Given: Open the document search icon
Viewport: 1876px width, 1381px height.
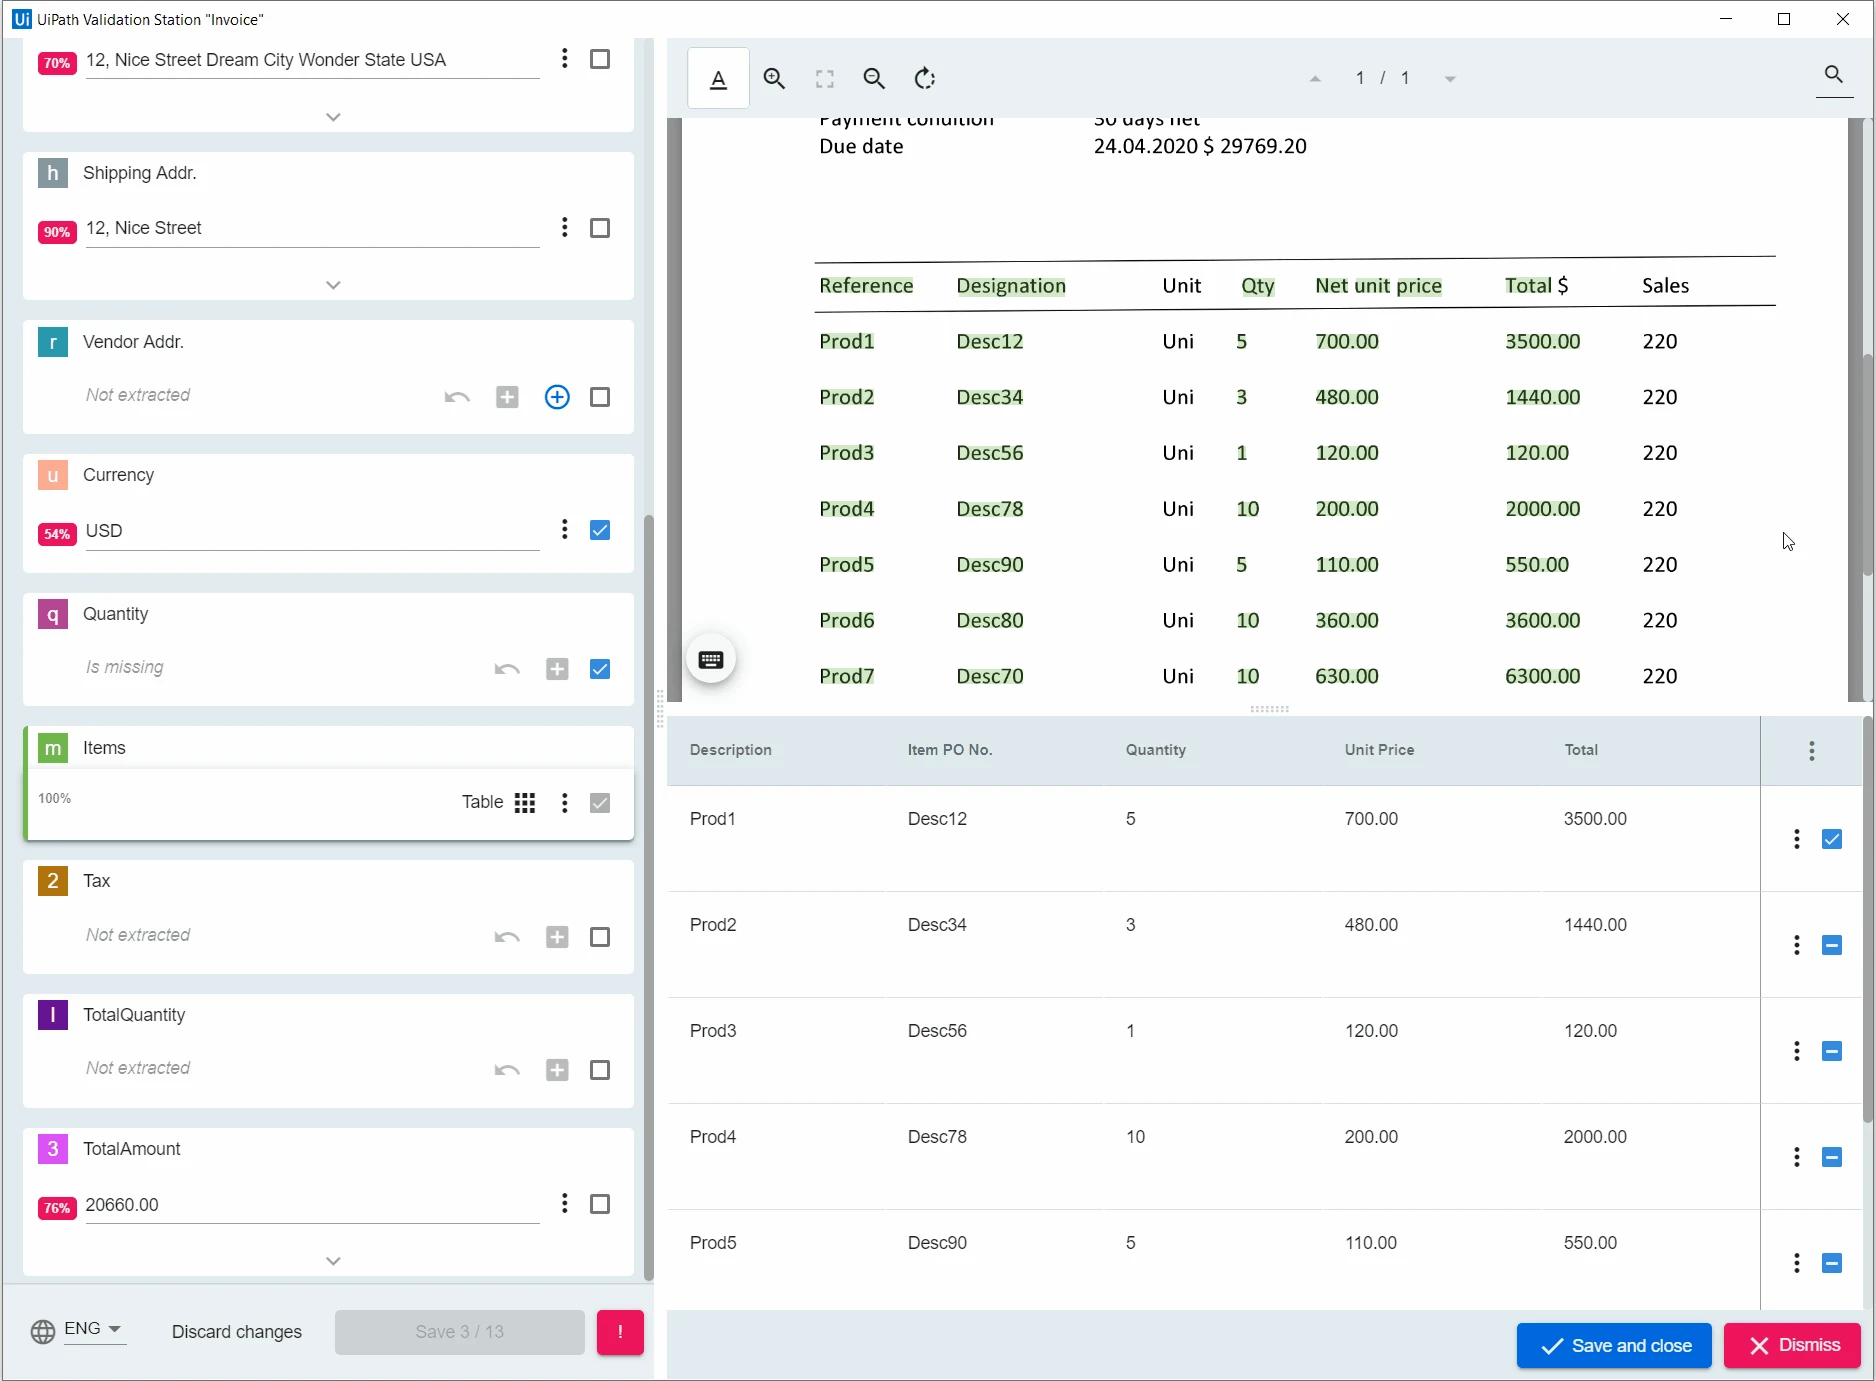Looking at the screenshot, I should (x=1833, y=75).
